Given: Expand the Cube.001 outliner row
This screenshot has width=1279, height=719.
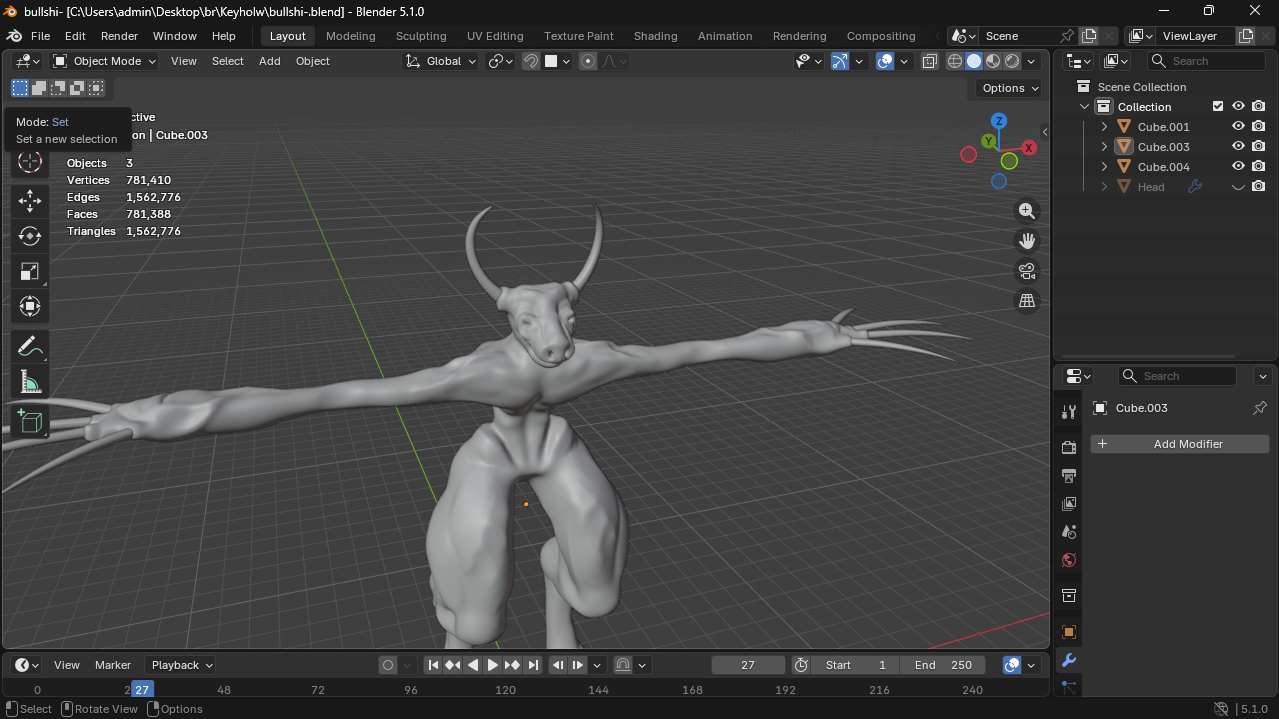Looking at the screenshot, I should [x=1104, y=127].
